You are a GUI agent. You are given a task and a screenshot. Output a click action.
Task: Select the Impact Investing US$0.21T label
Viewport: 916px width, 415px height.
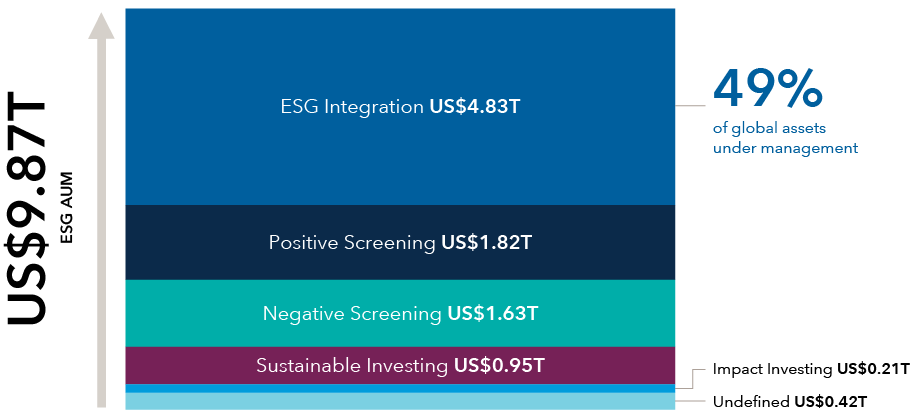(x=811, y=369)
